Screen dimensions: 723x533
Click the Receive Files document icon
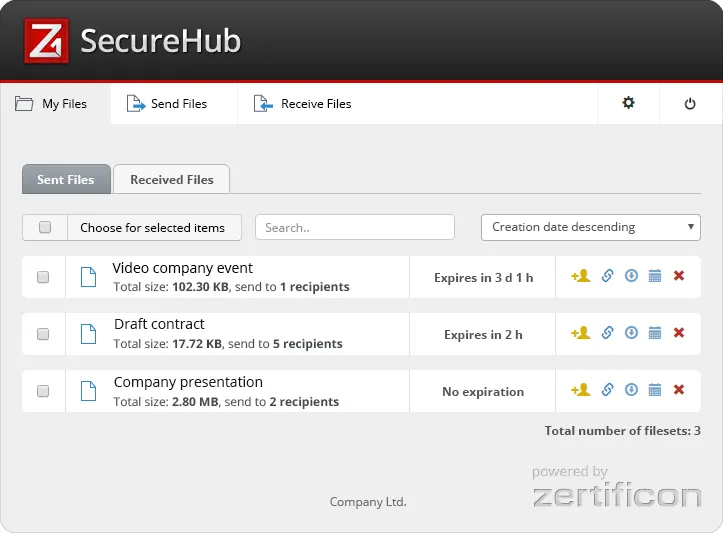(263, 104)
